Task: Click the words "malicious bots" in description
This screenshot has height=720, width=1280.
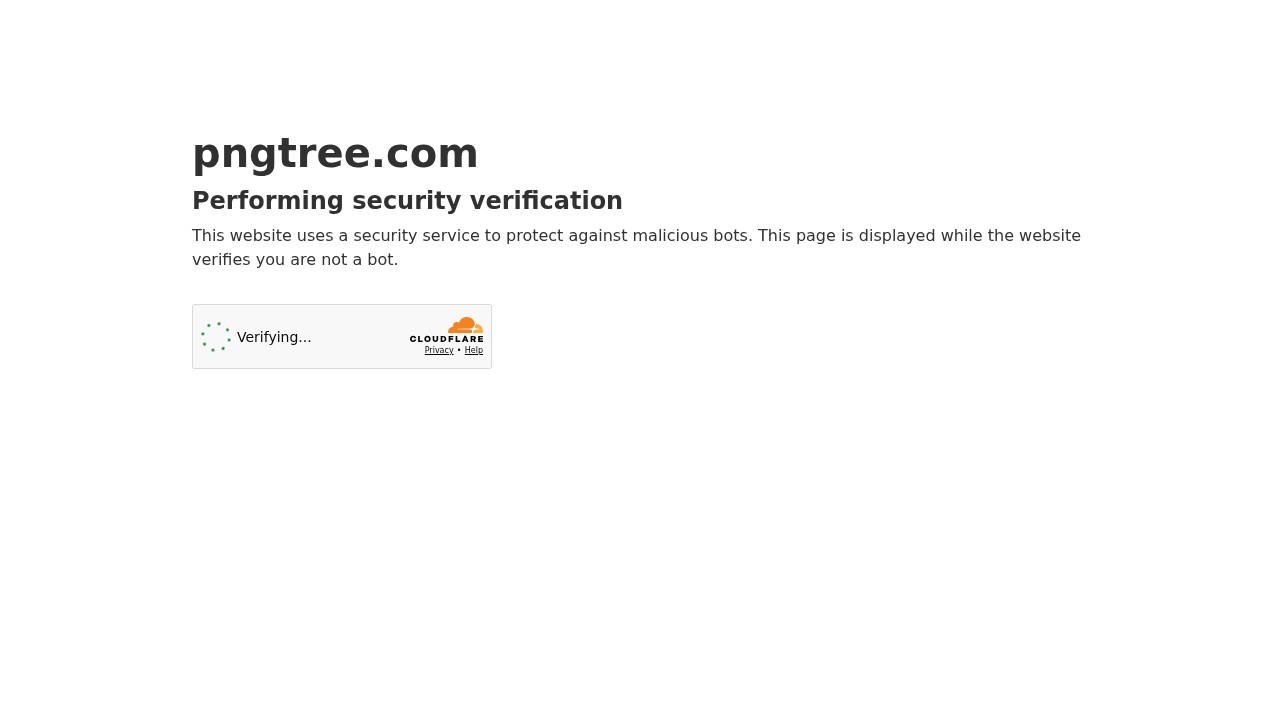Action: pos(690,235)
